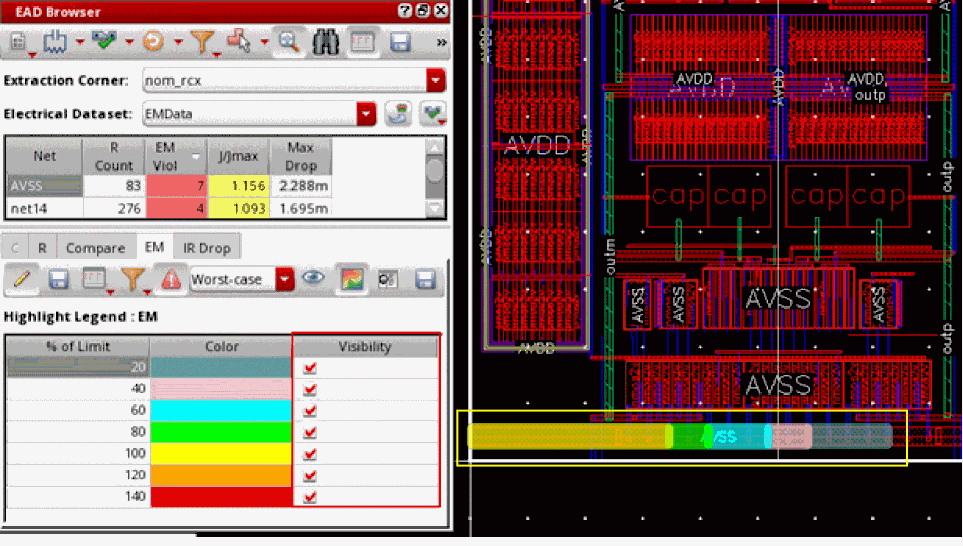Expand the Worst-case dropdown

[286, 279]
